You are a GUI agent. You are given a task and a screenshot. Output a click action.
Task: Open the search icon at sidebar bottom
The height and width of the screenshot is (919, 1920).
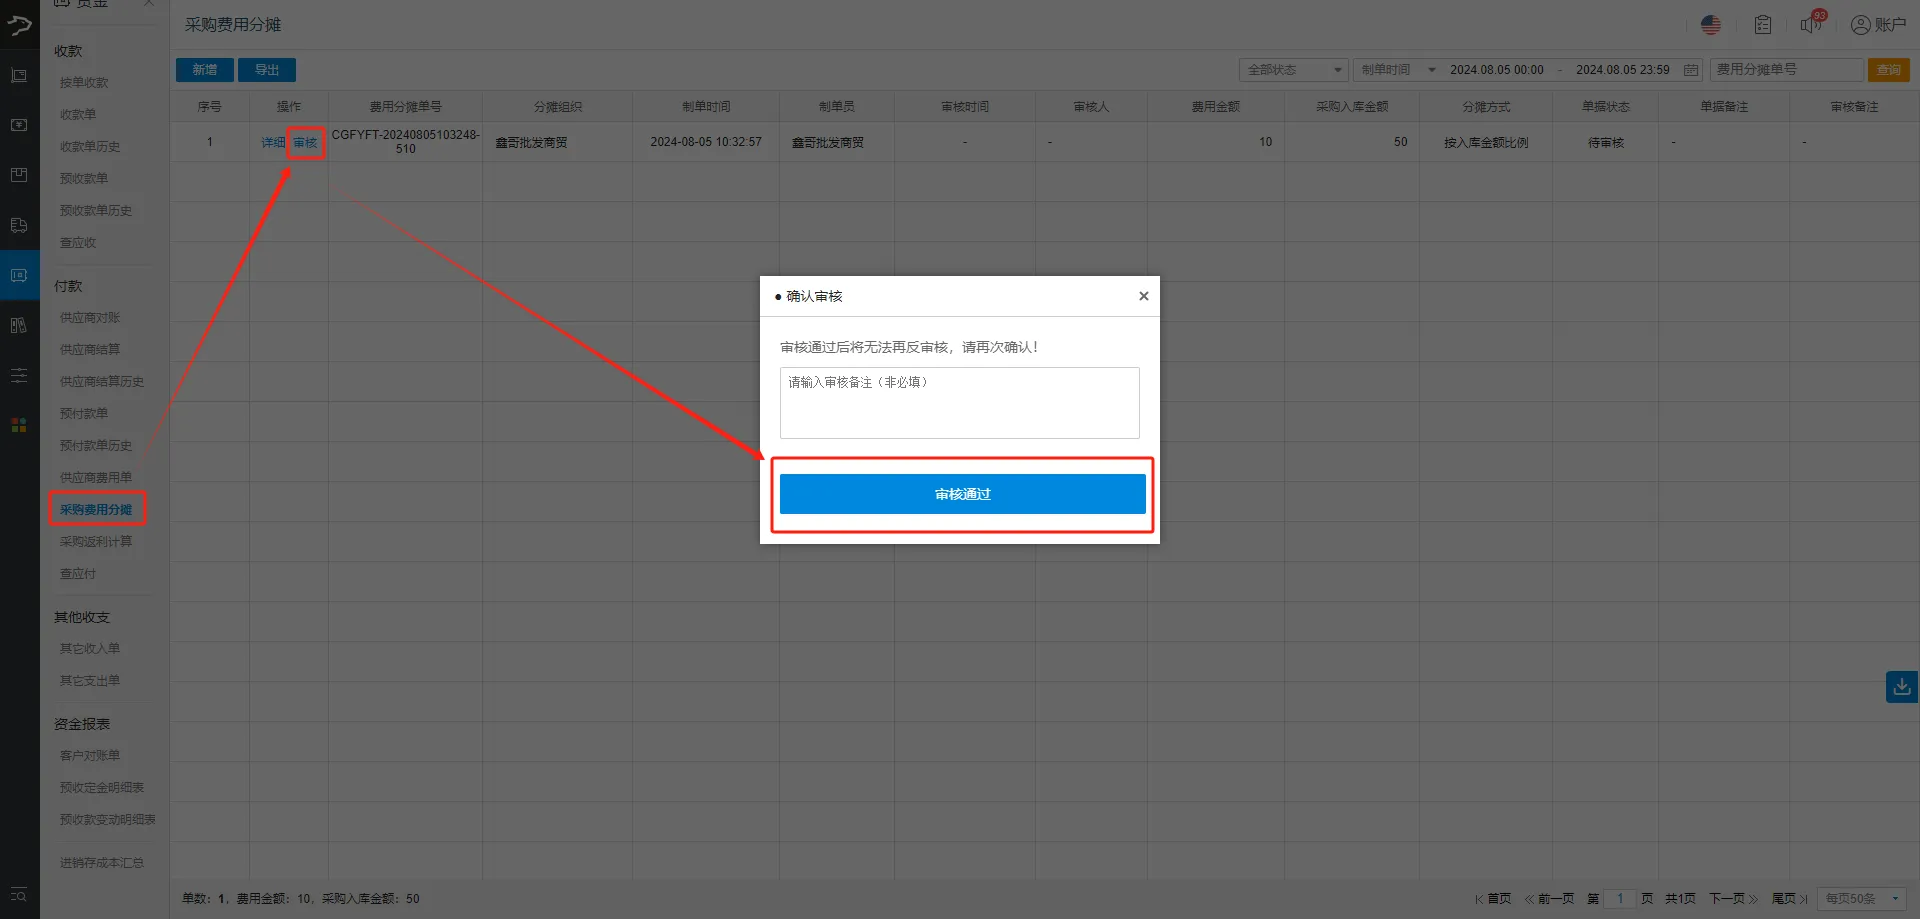click(18, 897)
